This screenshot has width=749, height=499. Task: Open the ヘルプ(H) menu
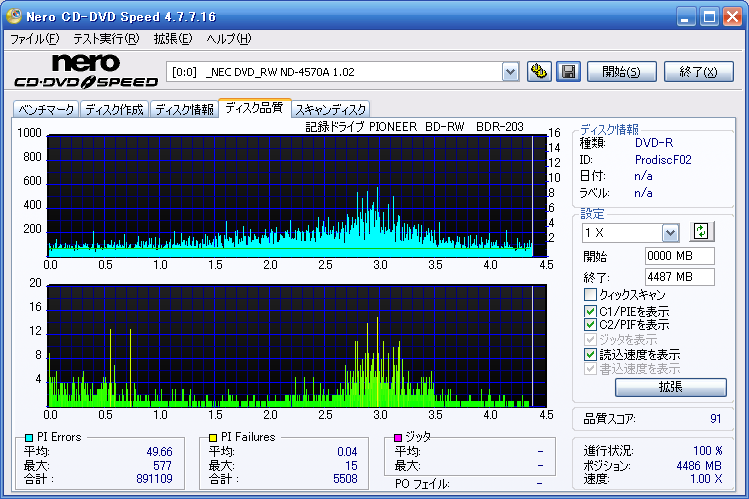click(229, 39)
